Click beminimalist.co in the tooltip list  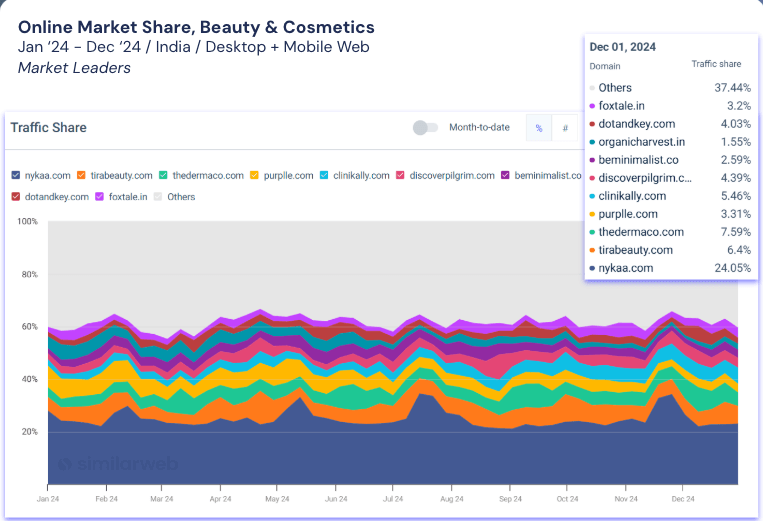click(x=638, y=160)
